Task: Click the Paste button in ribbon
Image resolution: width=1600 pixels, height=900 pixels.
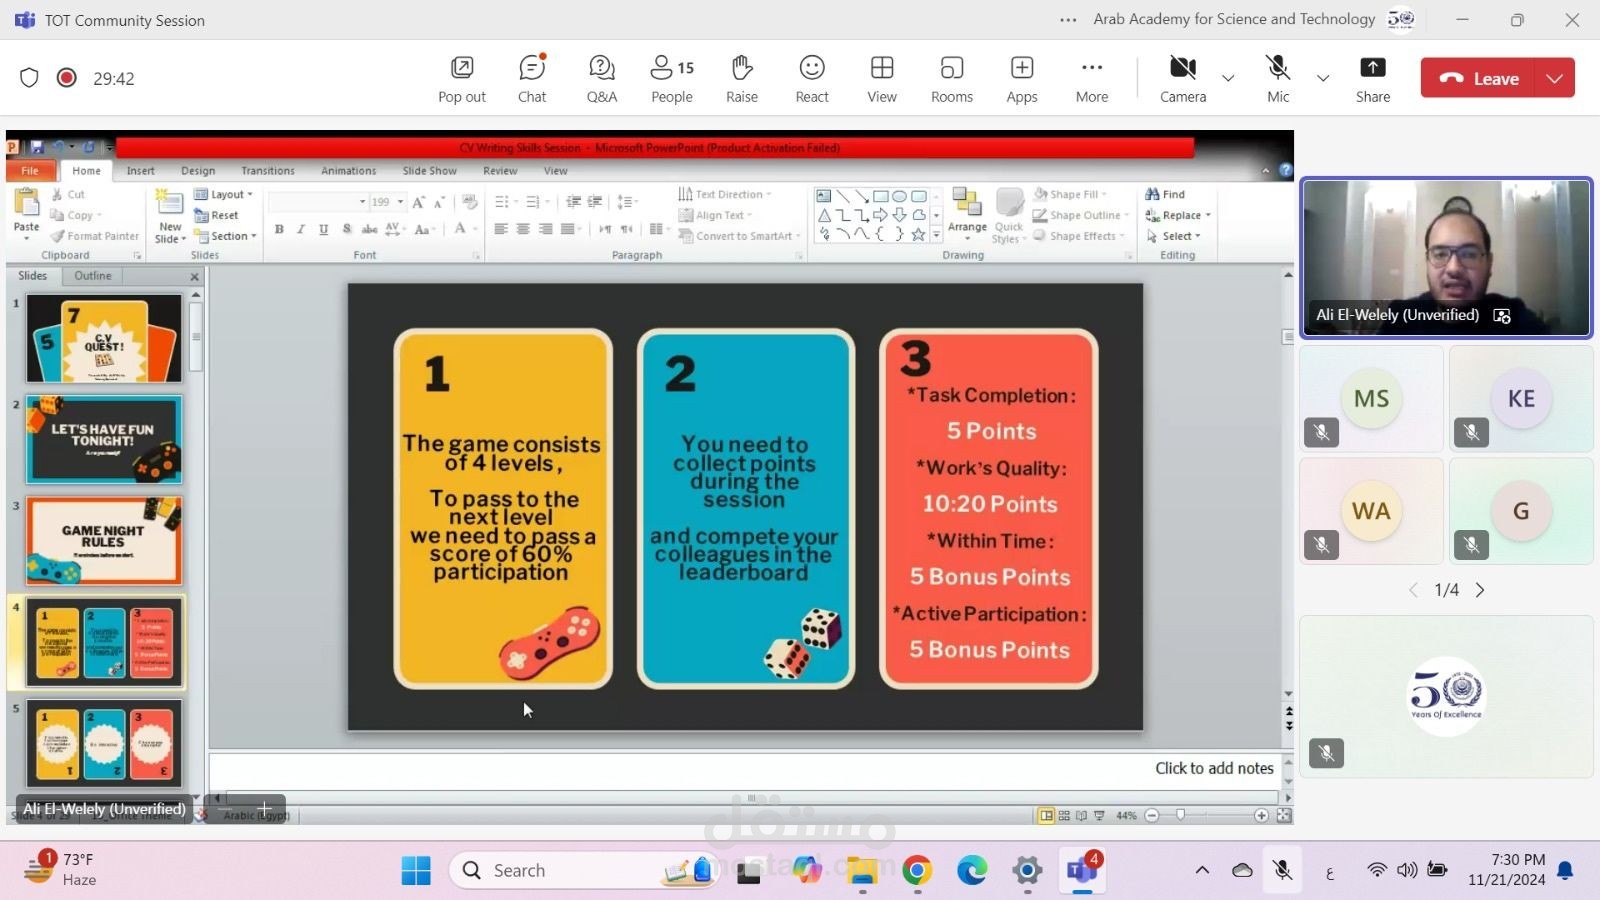Action: coord(26,213)
